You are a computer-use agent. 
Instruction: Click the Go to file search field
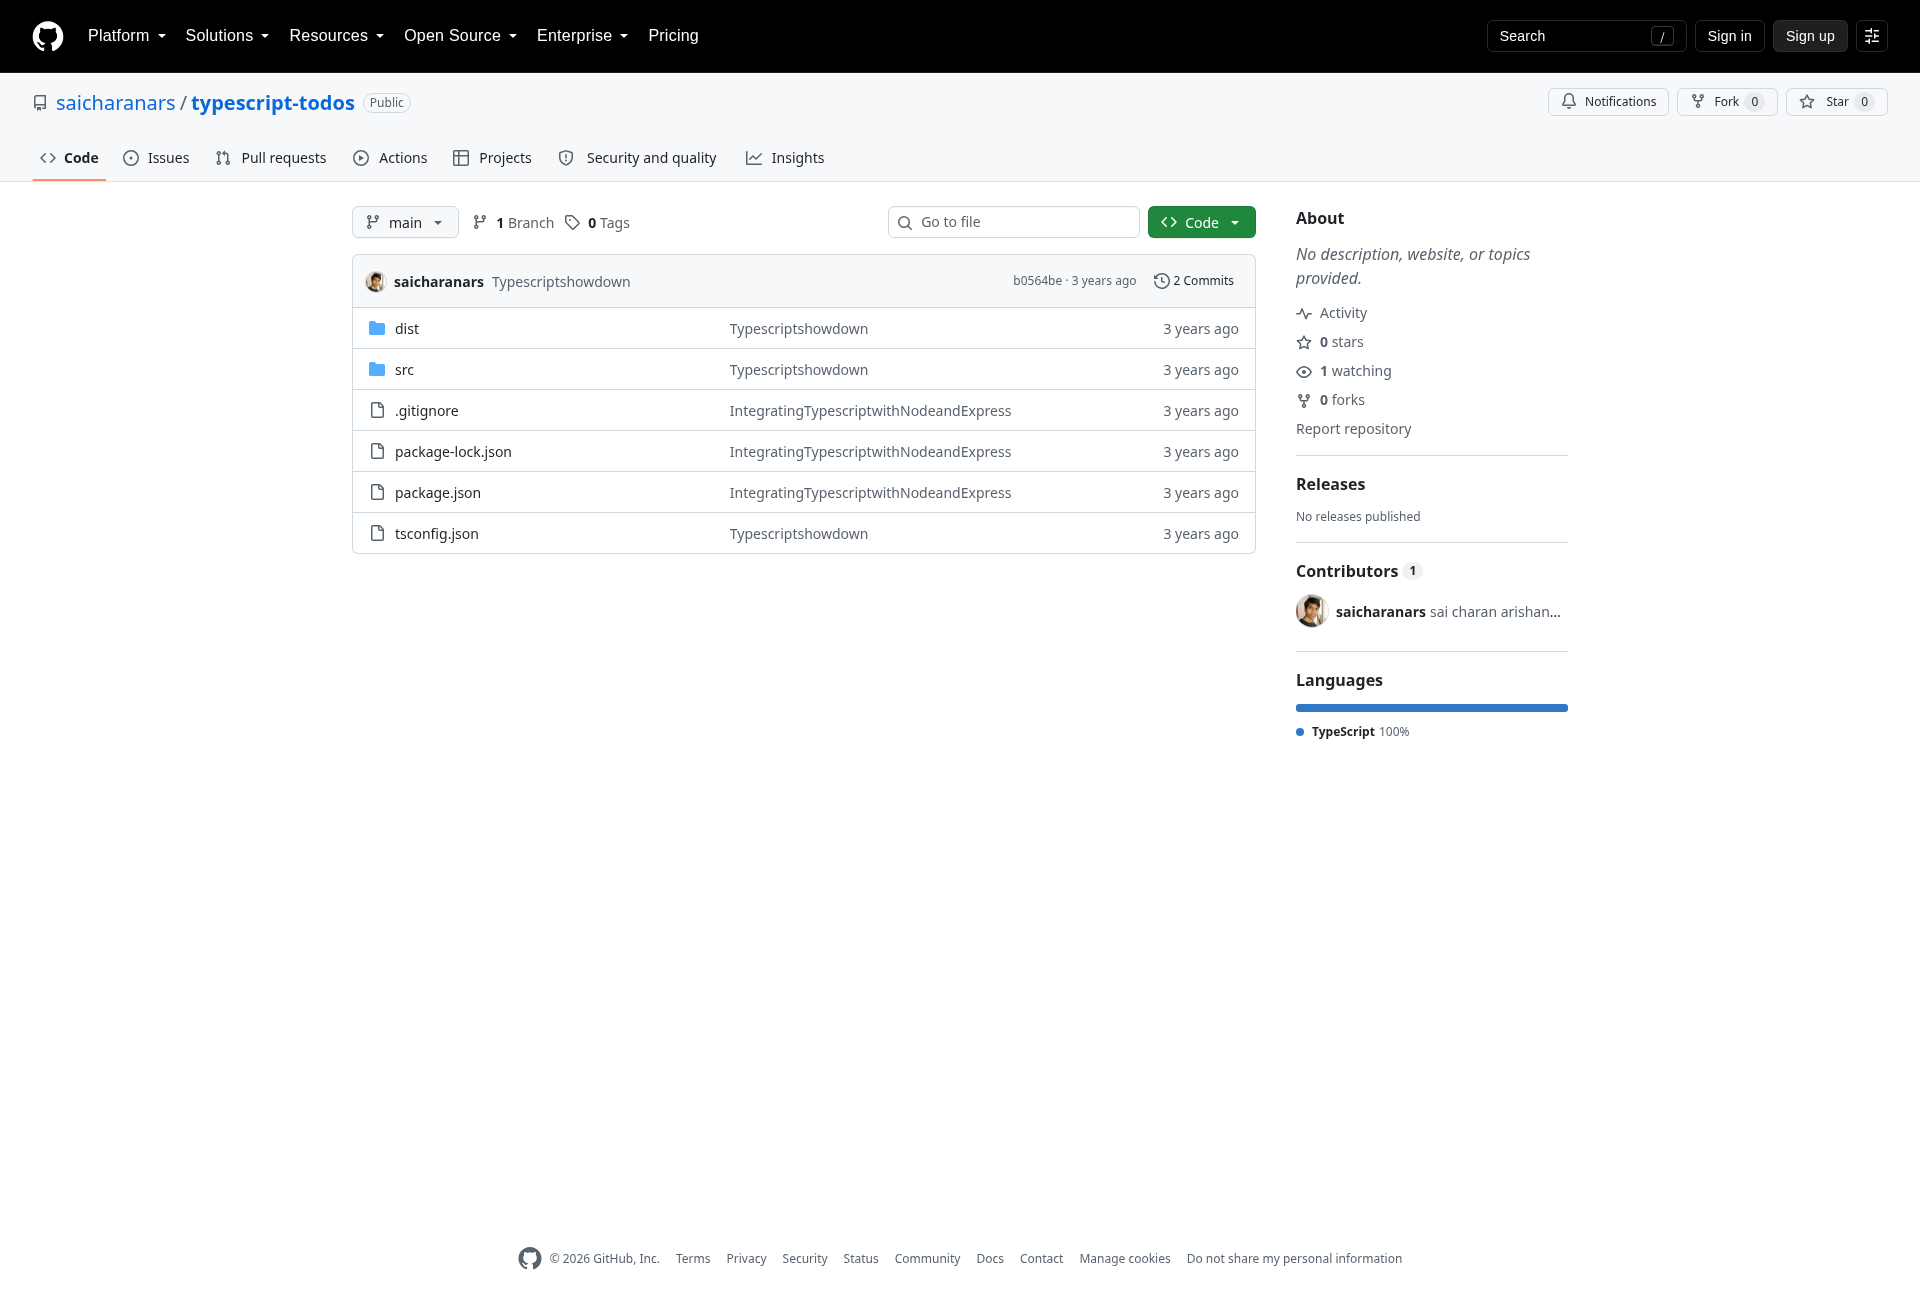pyautogui.click(x=1014, y=222)
